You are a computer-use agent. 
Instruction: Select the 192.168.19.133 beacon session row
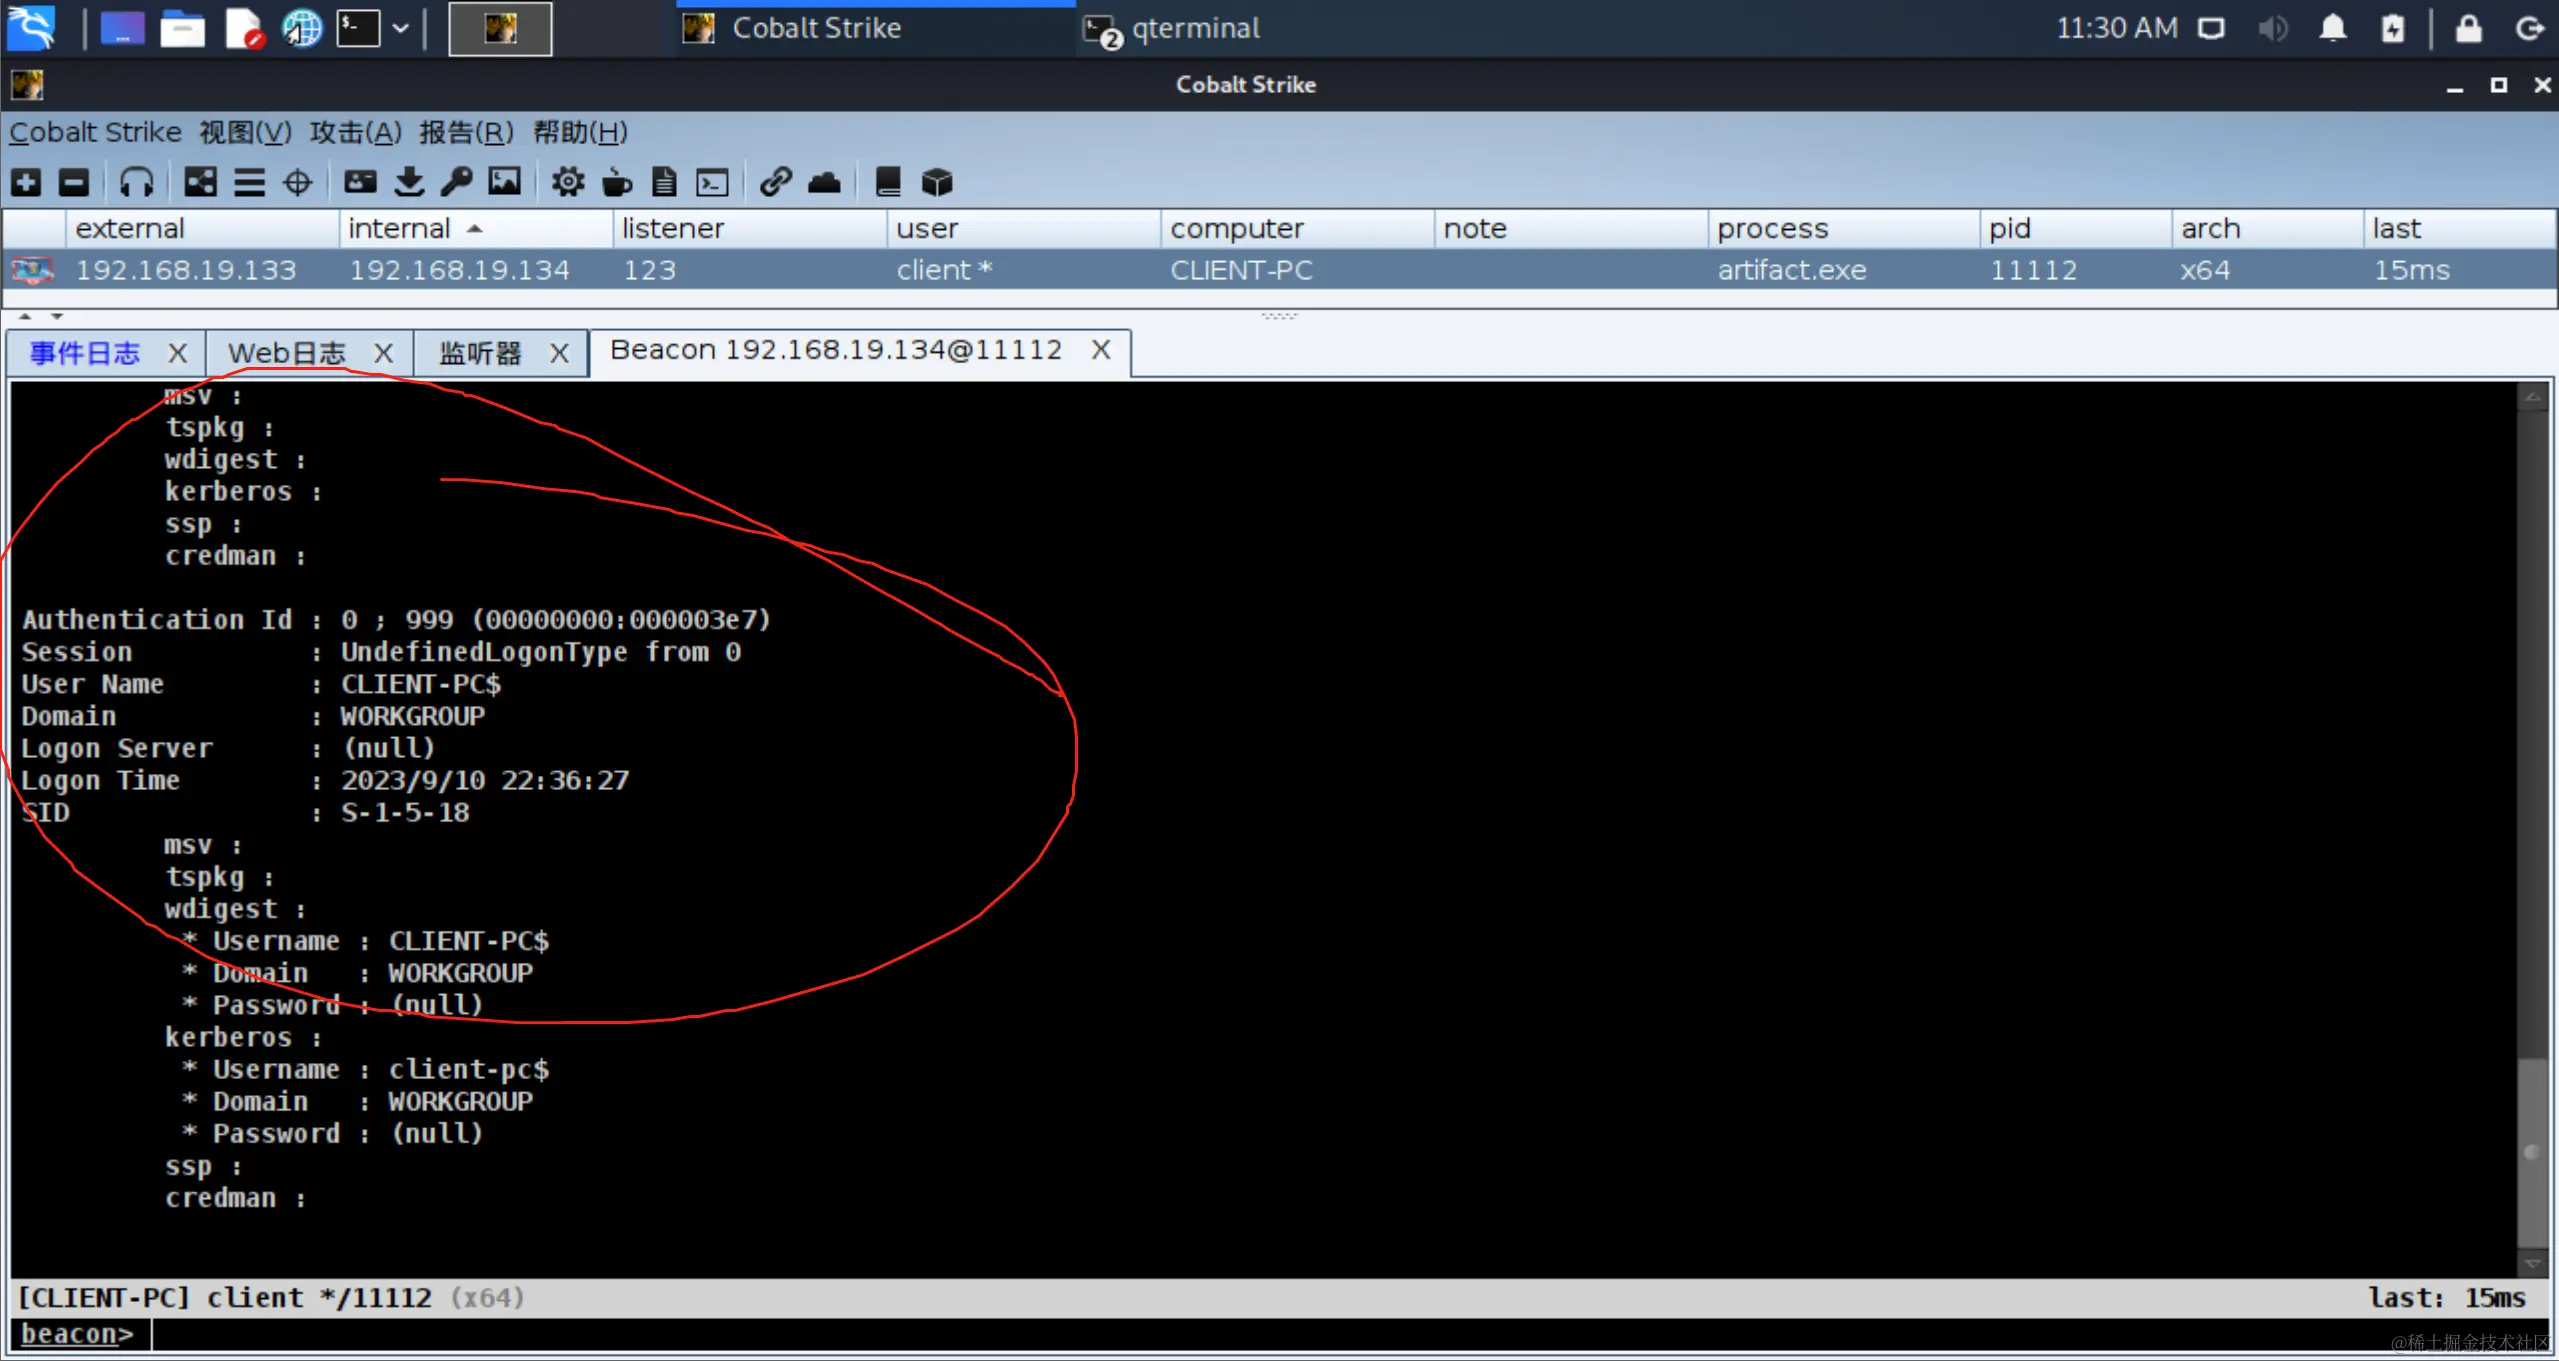[186, 270]
